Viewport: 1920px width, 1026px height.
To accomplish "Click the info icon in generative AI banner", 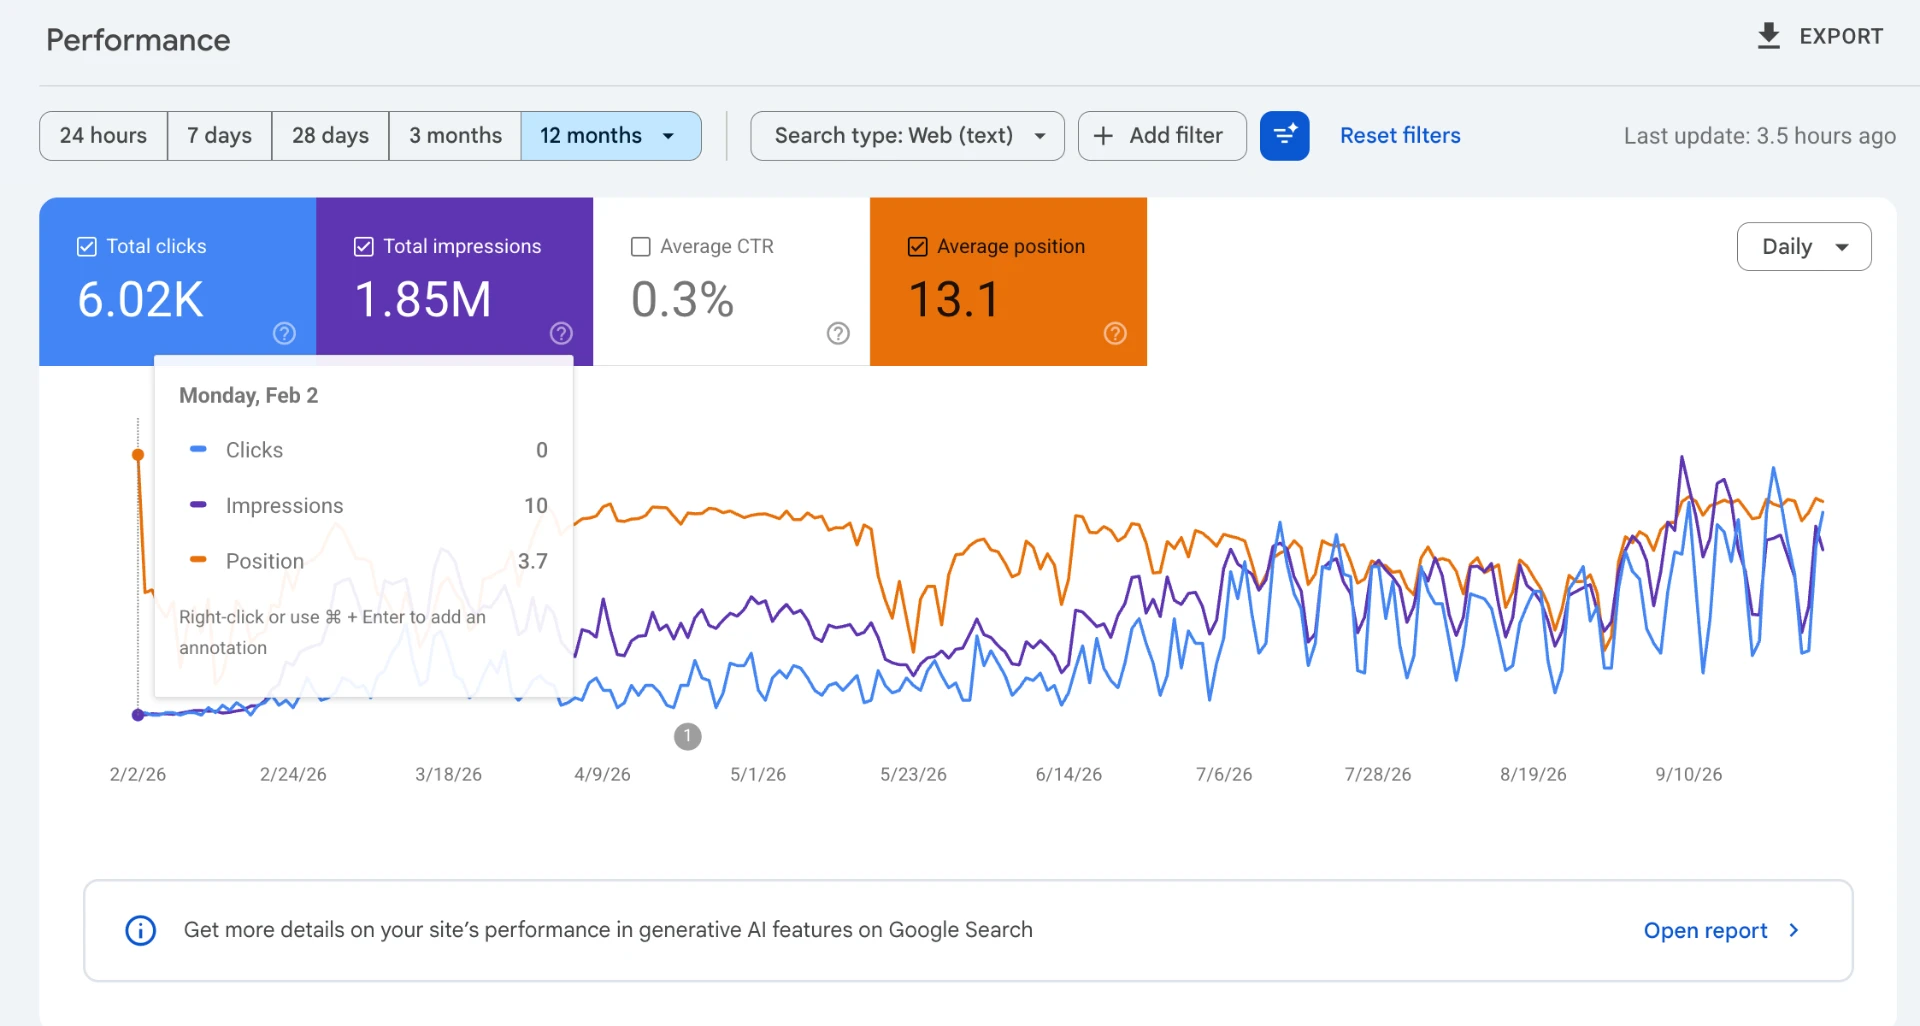I will 140,930.
